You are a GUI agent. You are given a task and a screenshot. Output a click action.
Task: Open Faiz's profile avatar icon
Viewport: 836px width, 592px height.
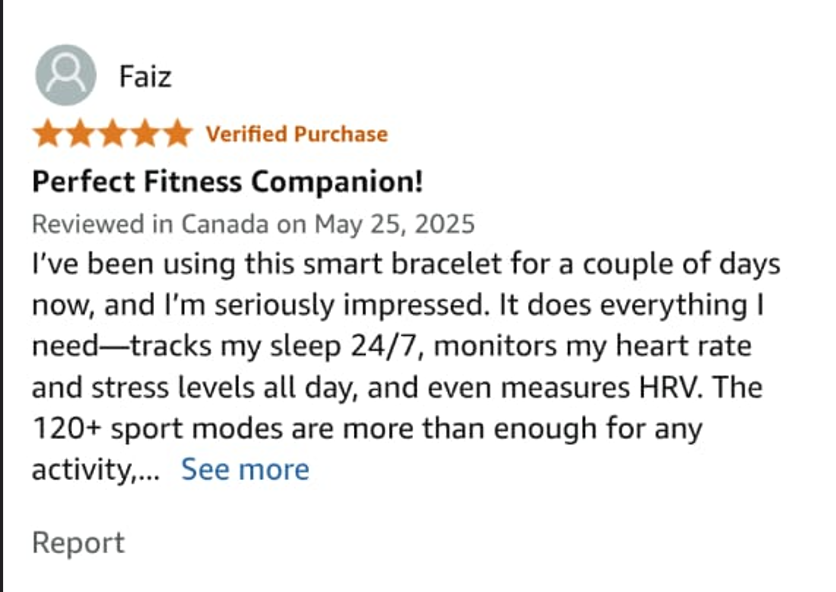(x=66, y=75)
